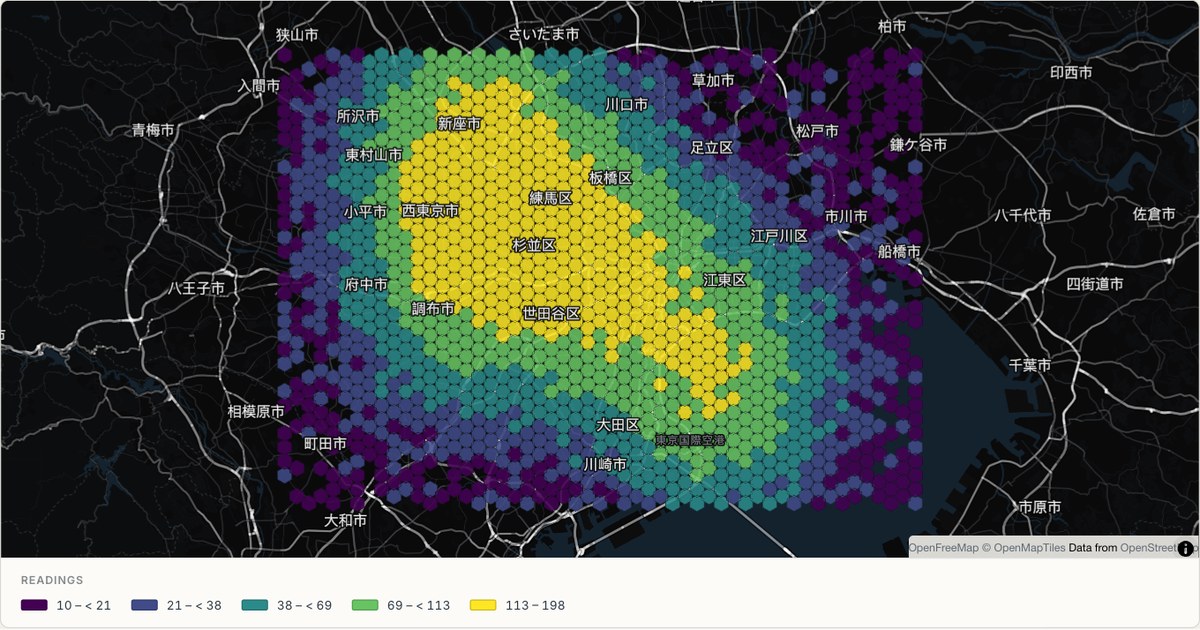This screenshot has height=630, width=1200.
Task: Click the 調布市 map label
Action: coord(433,309)
